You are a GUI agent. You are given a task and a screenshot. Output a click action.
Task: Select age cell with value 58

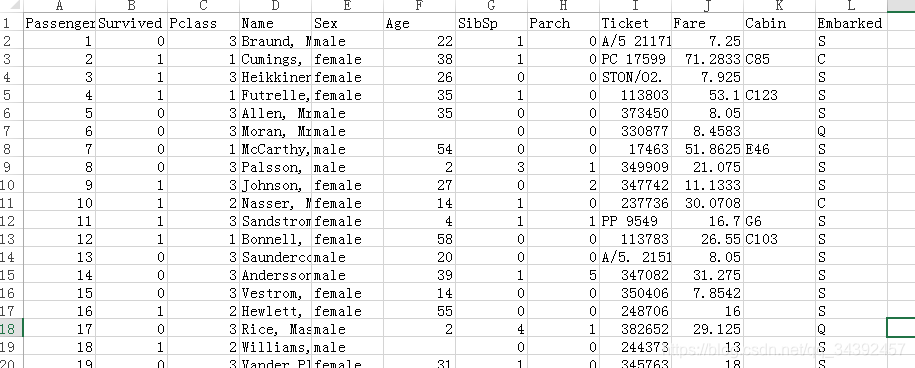(420, 239)
